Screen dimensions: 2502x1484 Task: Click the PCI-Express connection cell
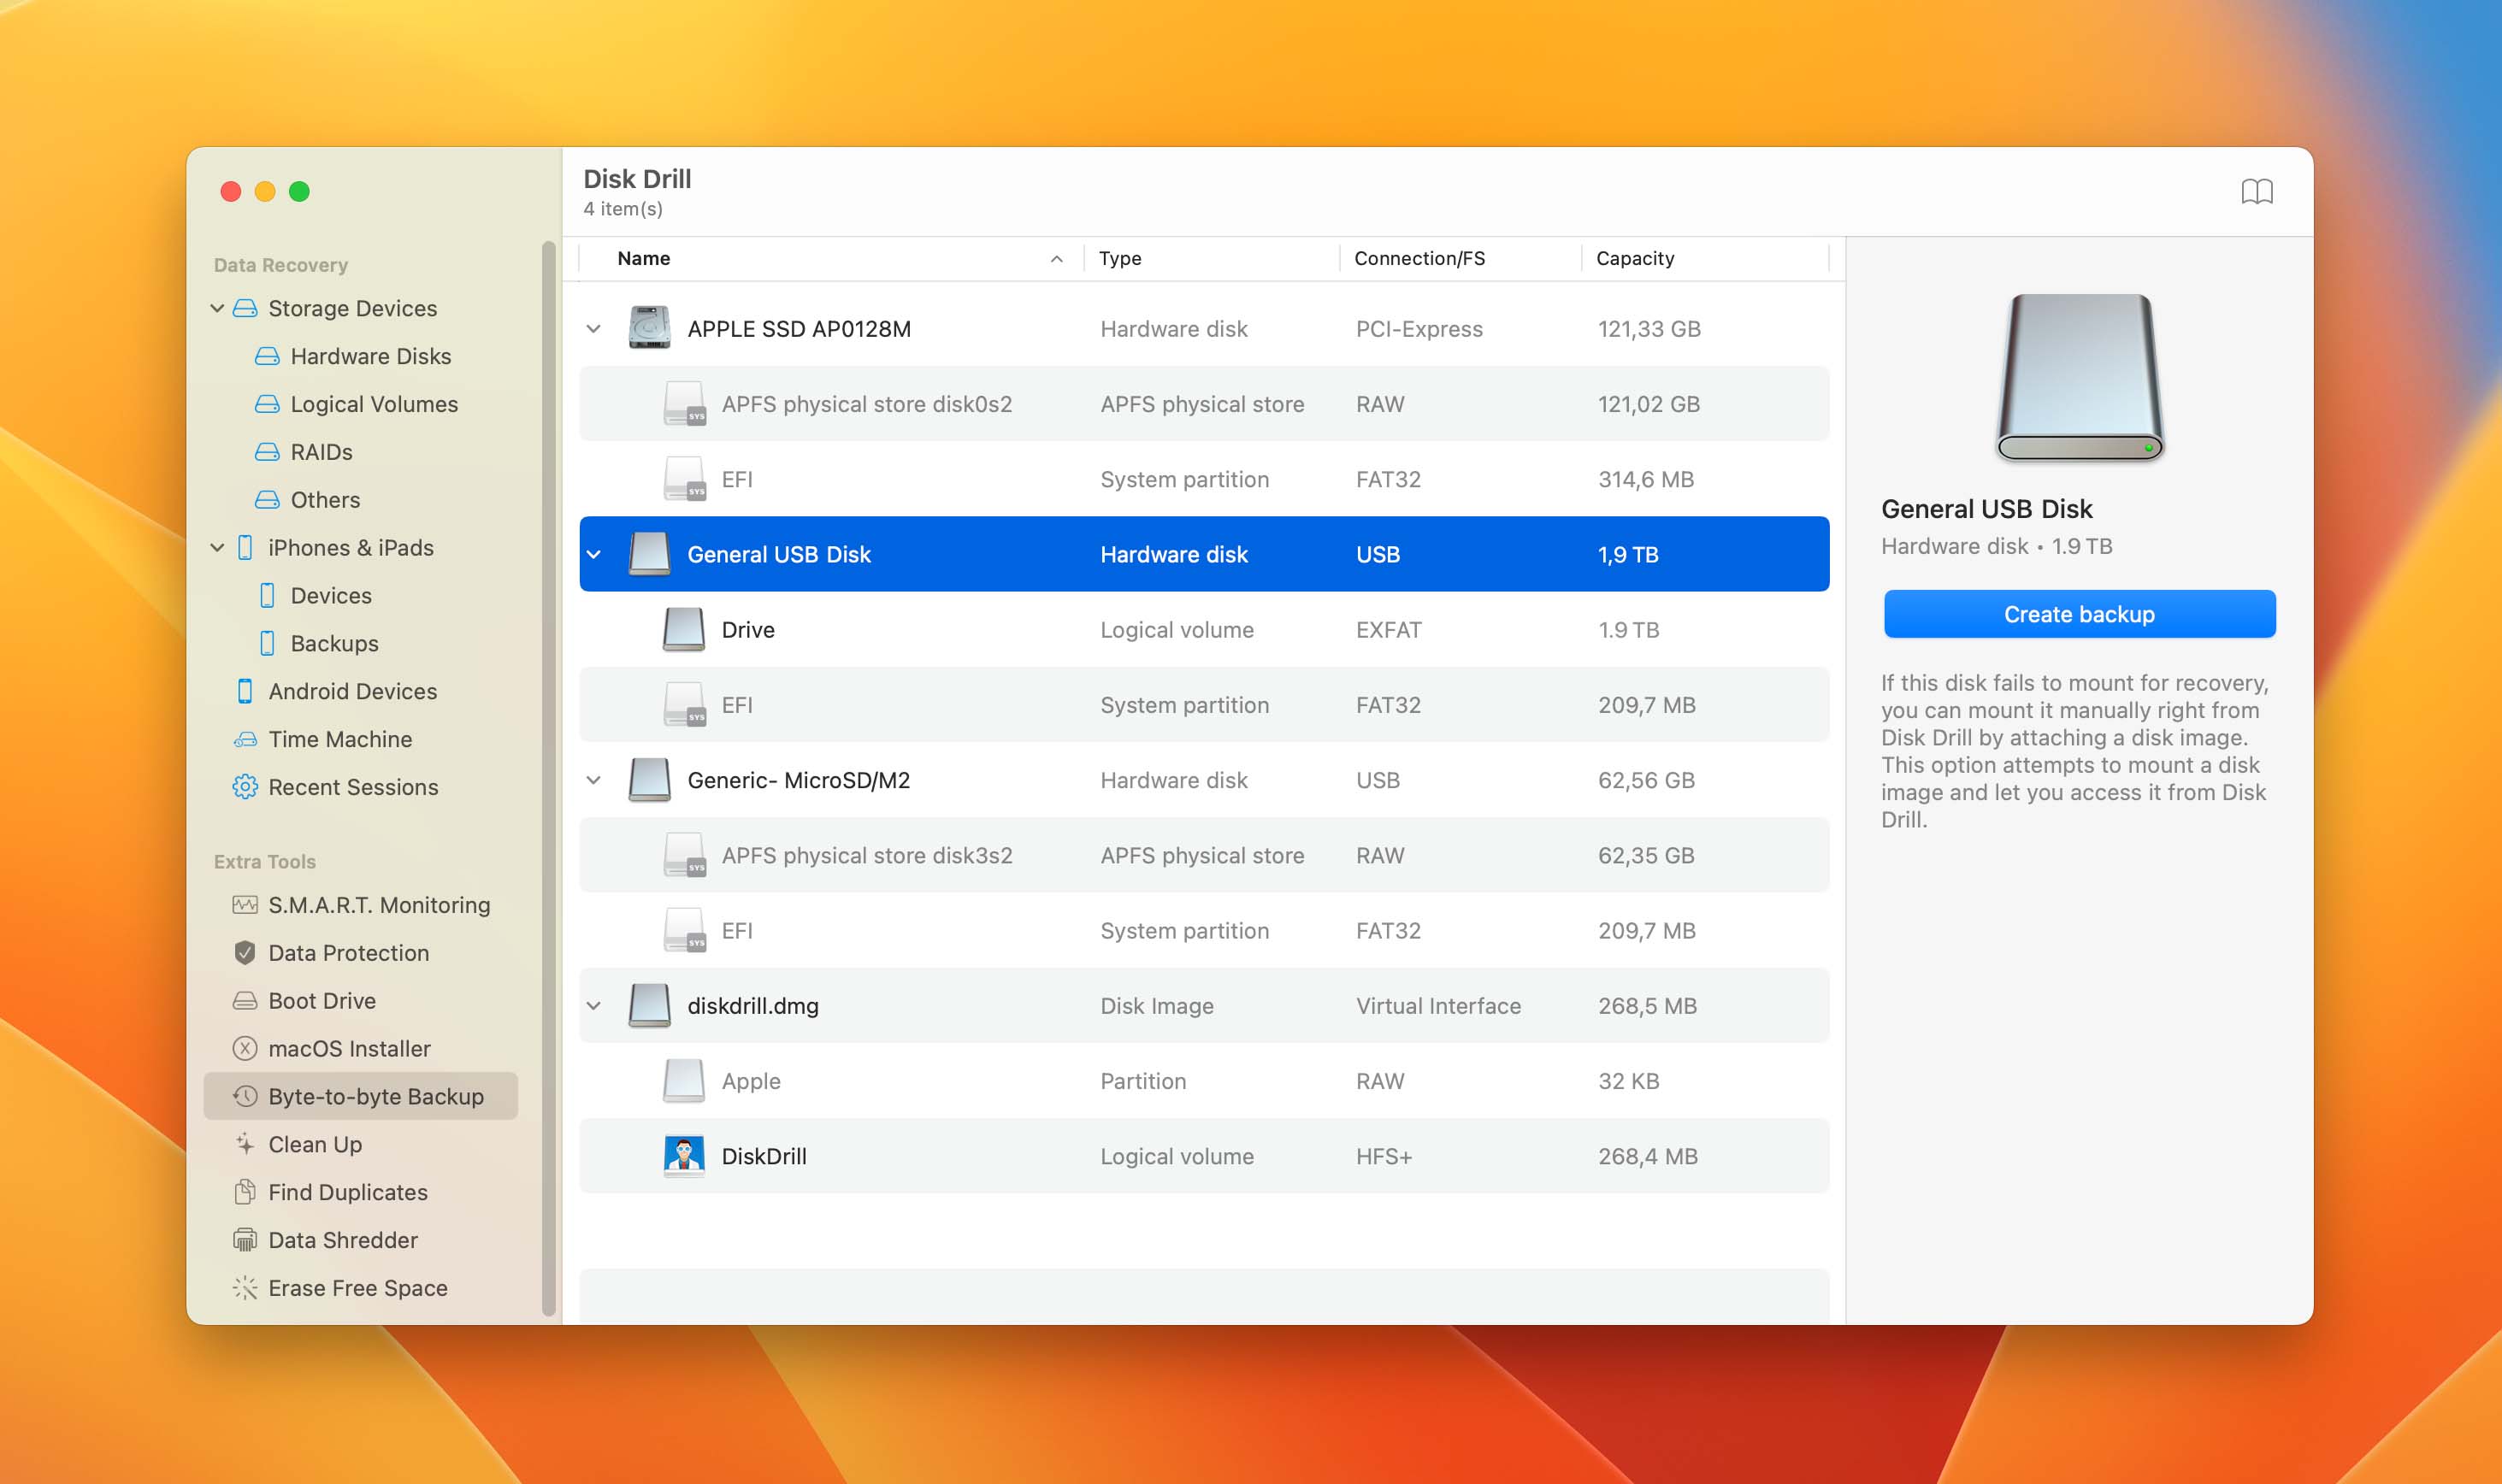pos(1419,329)
